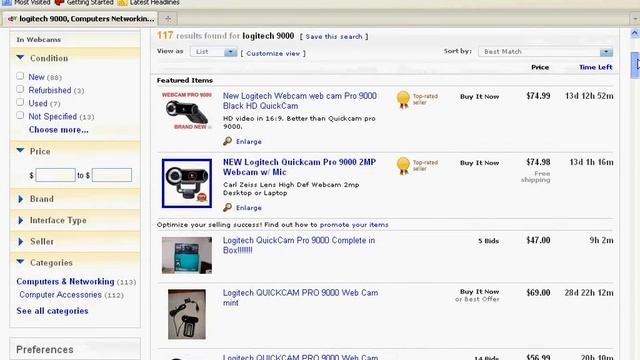This screenshot has height=360, width=640.
Task: Open the Computers & Networking category link
Action: click(65, 282)
